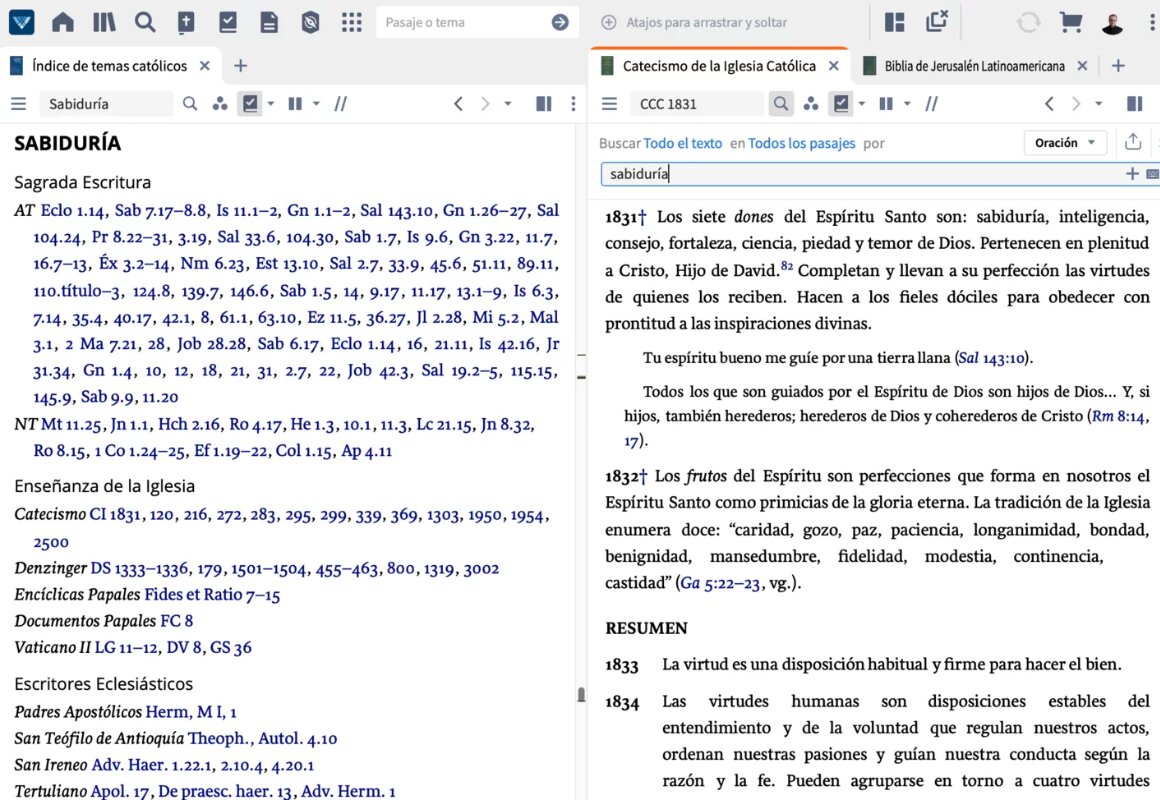This screenshot has height=800, width=1160.
Task: Toggle multi-column view in Índice de temas panel
Action: coord(295,104)
